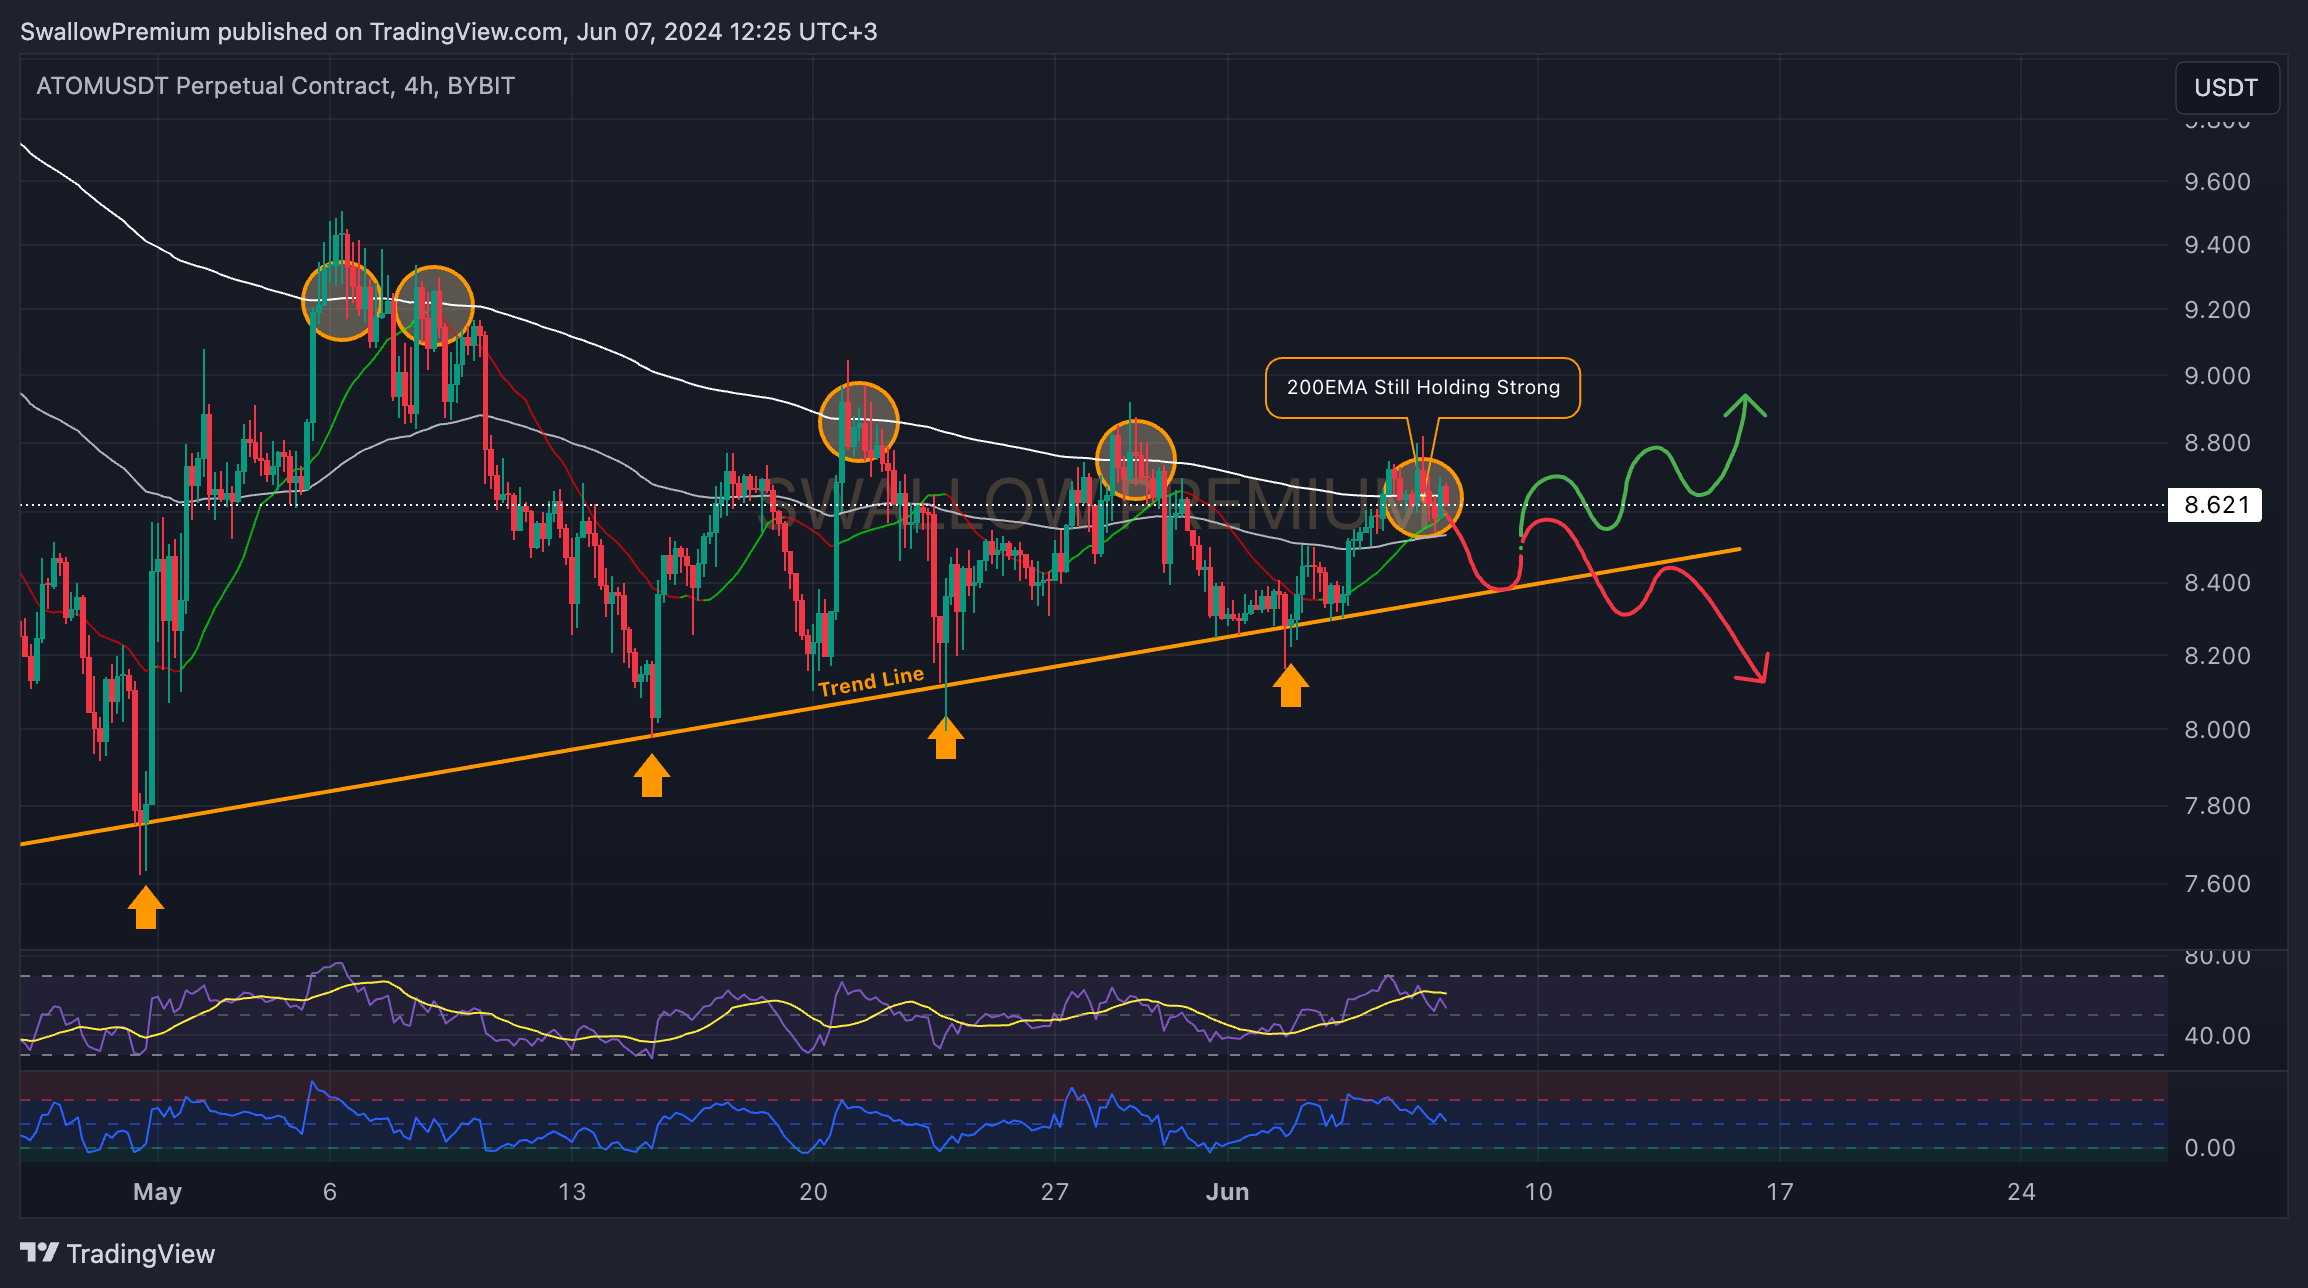Image resolution: width=2308 pixels, height=1288 pixels.
Task: Select the current price label 8.621
Action: (2215, 504)
